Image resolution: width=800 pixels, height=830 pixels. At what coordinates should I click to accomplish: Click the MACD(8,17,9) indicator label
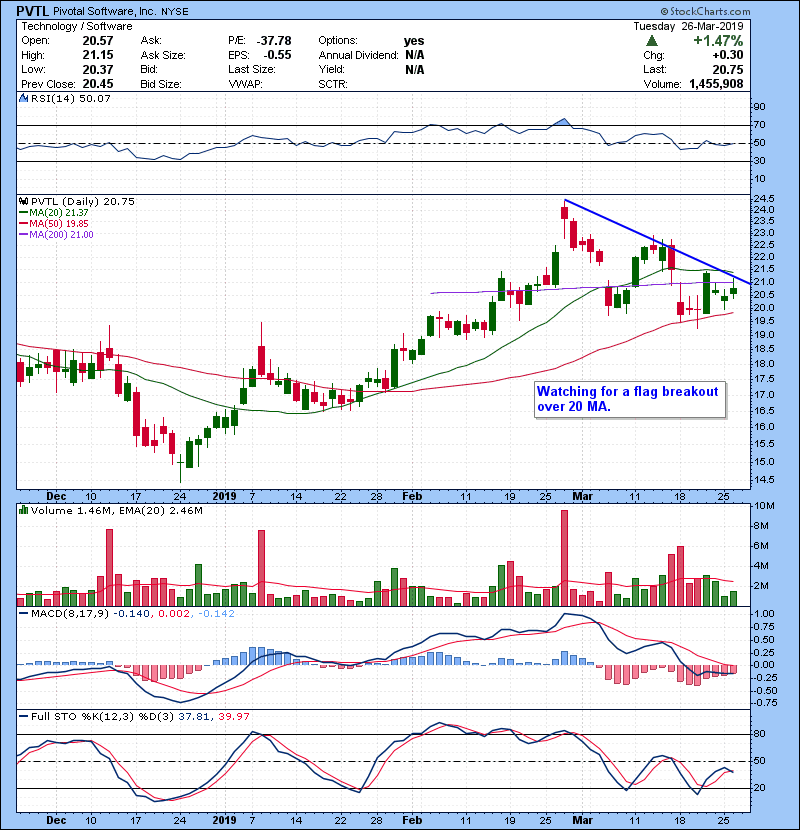point(70,614)
